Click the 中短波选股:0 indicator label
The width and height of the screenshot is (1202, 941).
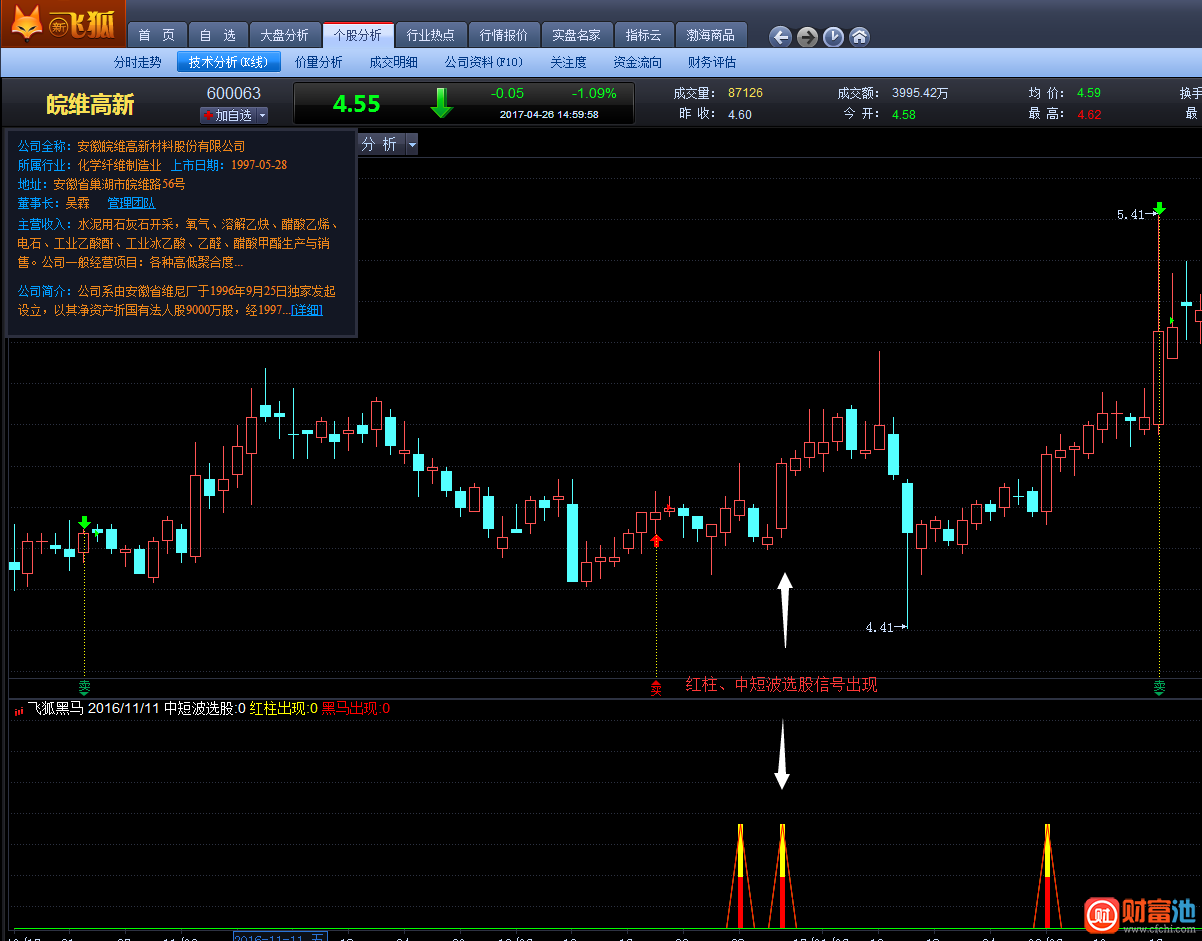tap(205, 709)
